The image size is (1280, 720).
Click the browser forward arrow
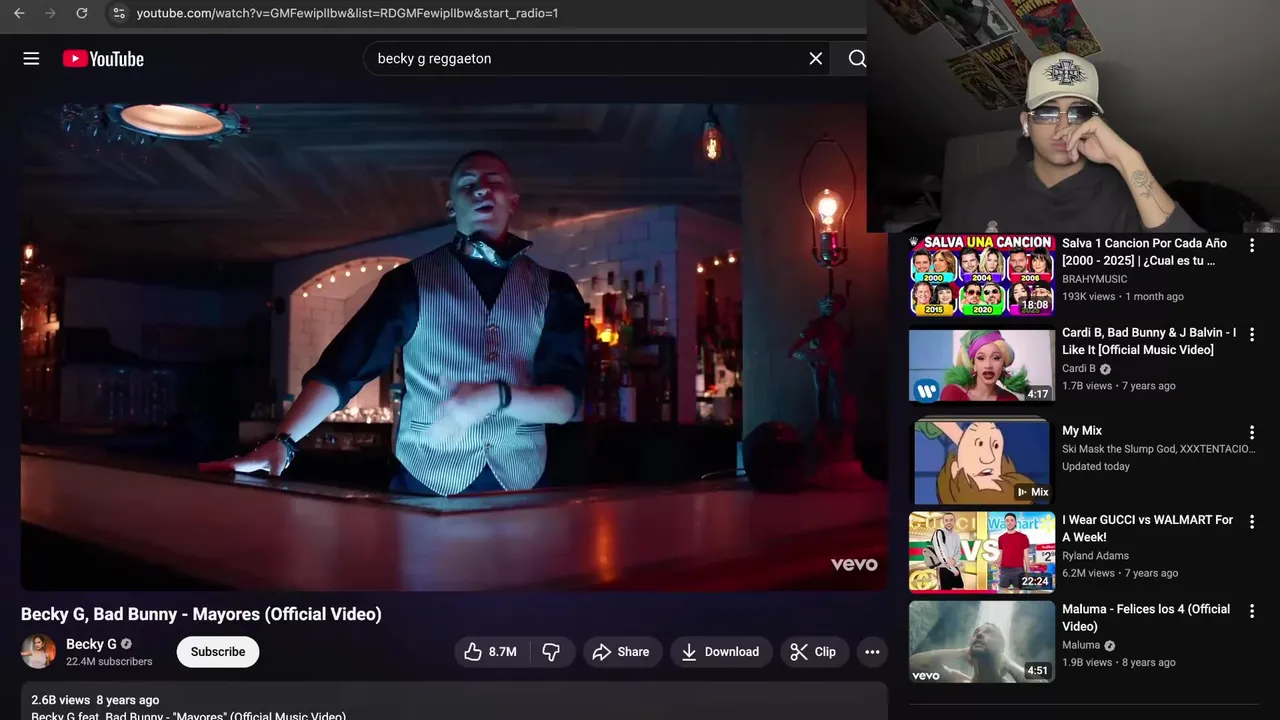pyautogui.click(x=50, y=13)
